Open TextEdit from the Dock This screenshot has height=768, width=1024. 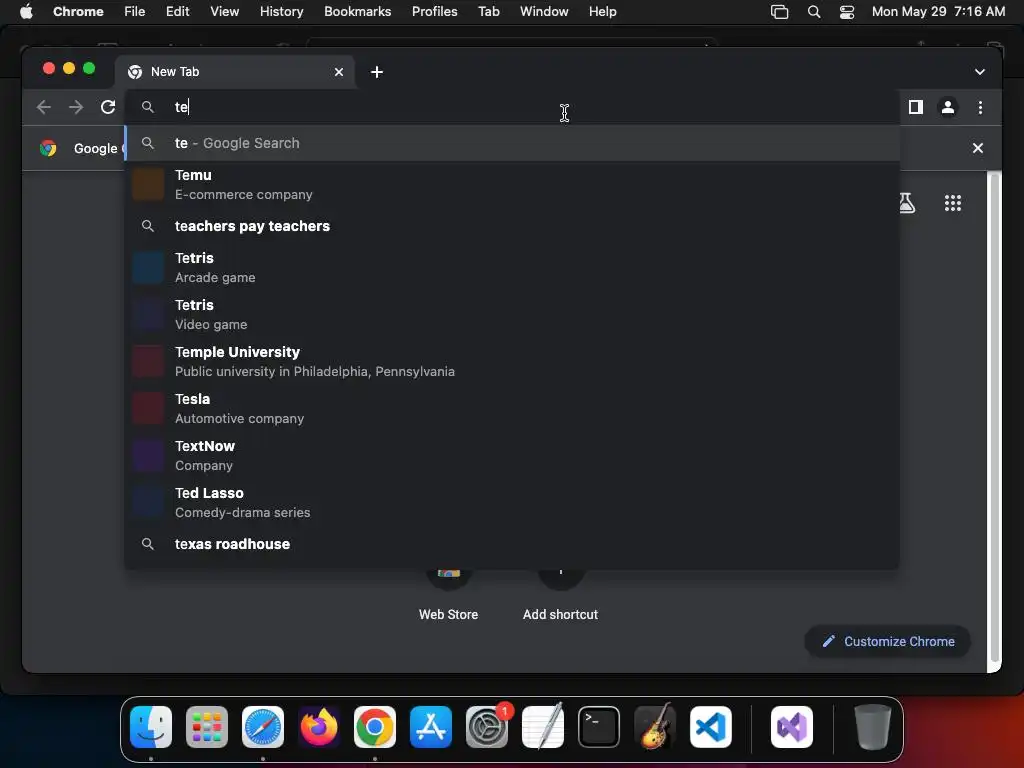543,727
